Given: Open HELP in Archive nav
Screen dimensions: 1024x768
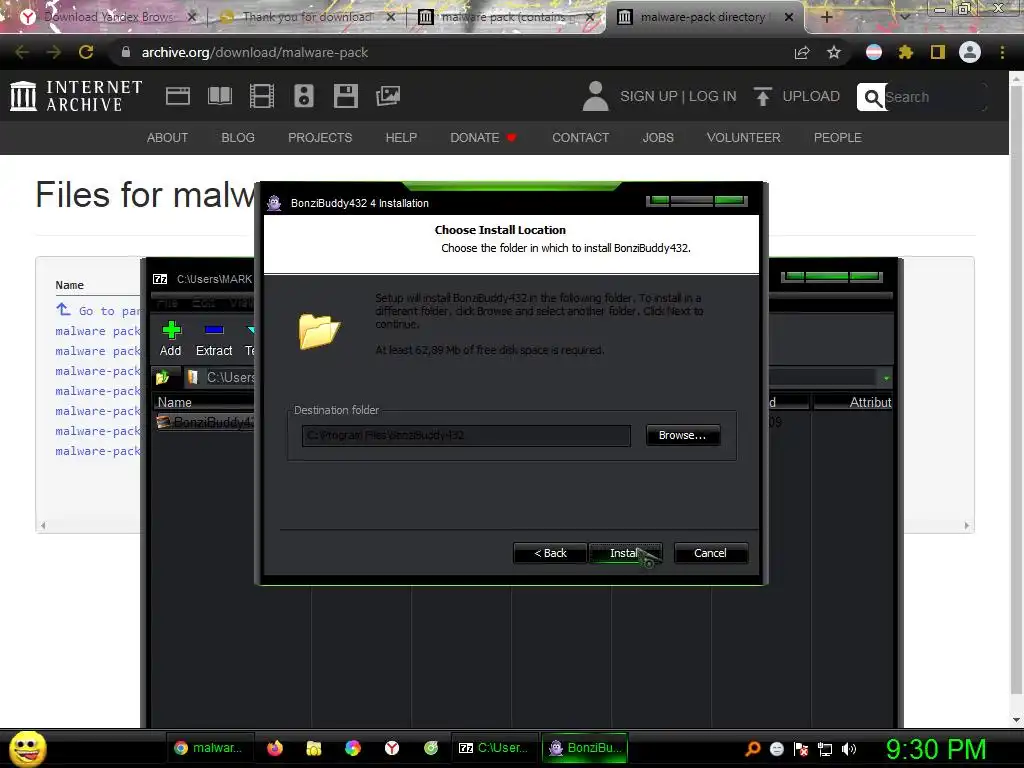Looking at the screenshot, I should [401, 138].
